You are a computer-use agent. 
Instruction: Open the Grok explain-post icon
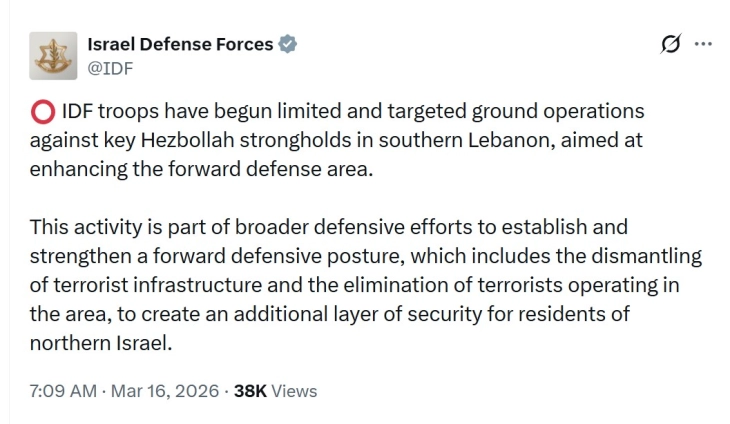coord(671,44)
